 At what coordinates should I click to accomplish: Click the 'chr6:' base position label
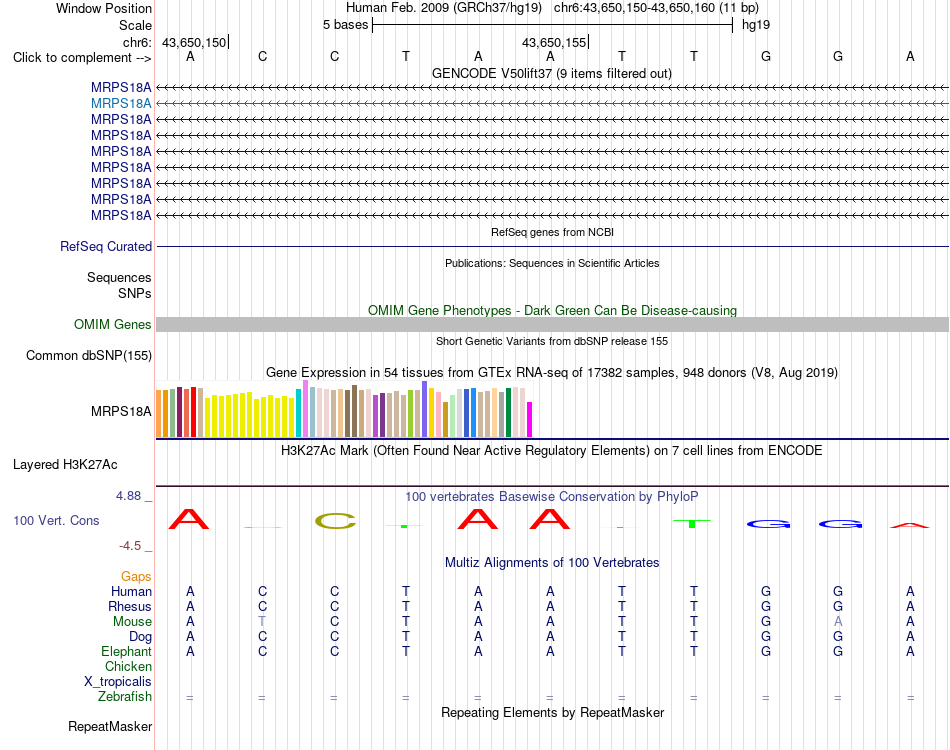coord(138,42)
